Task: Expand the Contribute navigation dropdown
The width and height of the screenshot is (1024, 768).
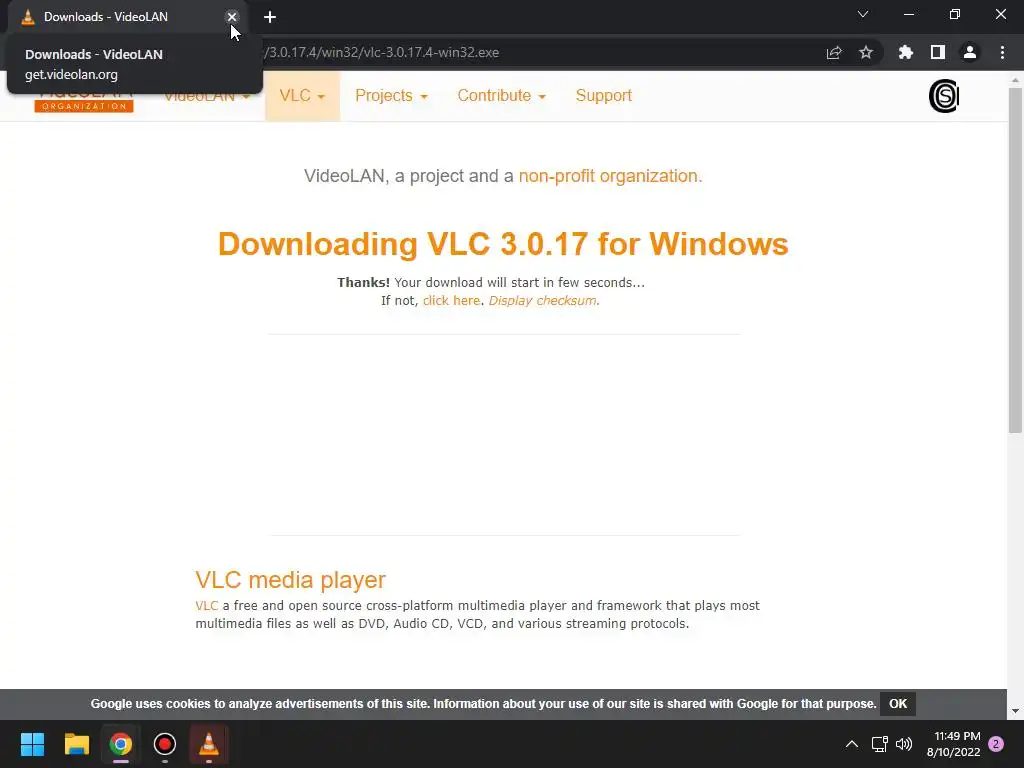Action: click(x=502, y=95)
